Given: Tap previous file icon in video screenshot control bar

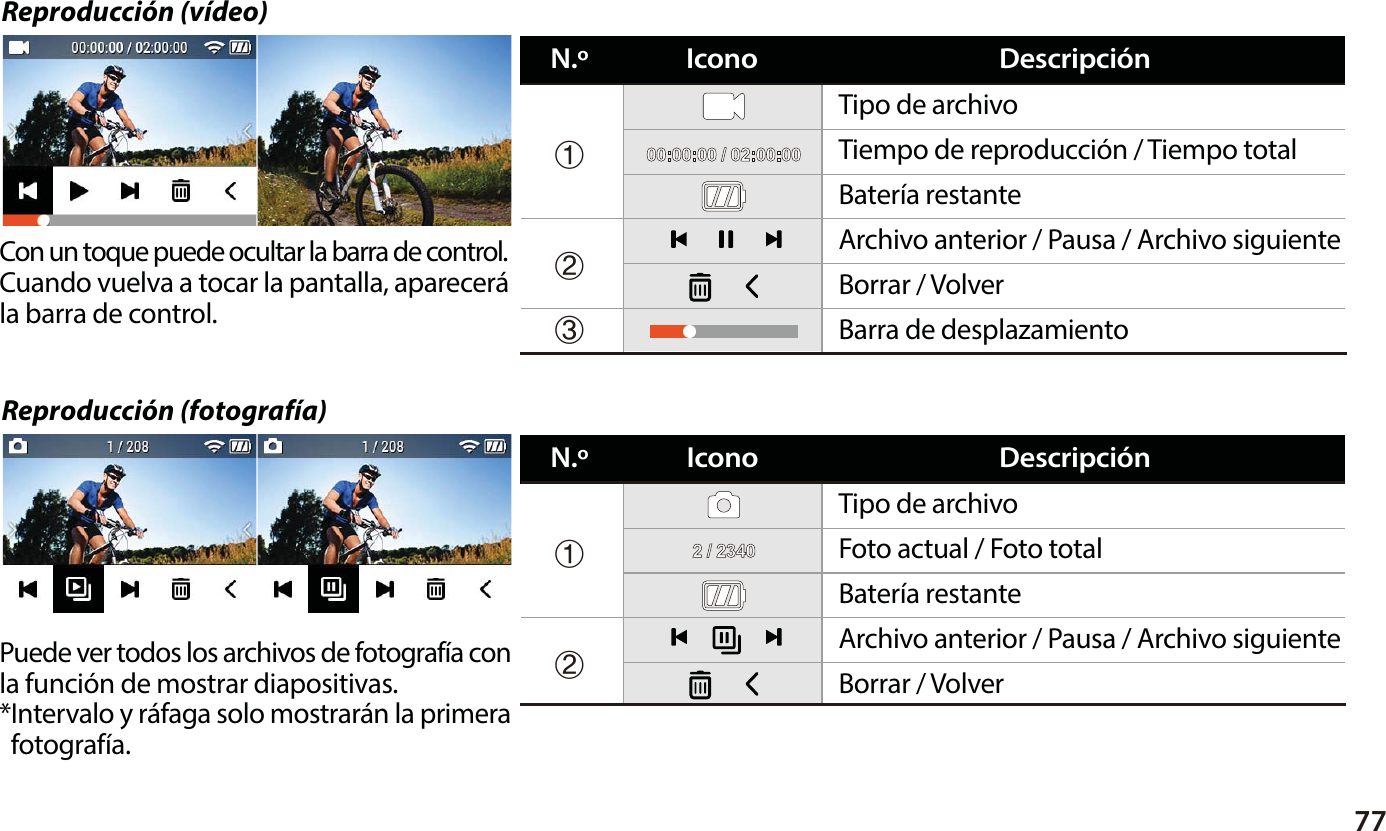Looking at the screenshot, I should coord(28,190).
